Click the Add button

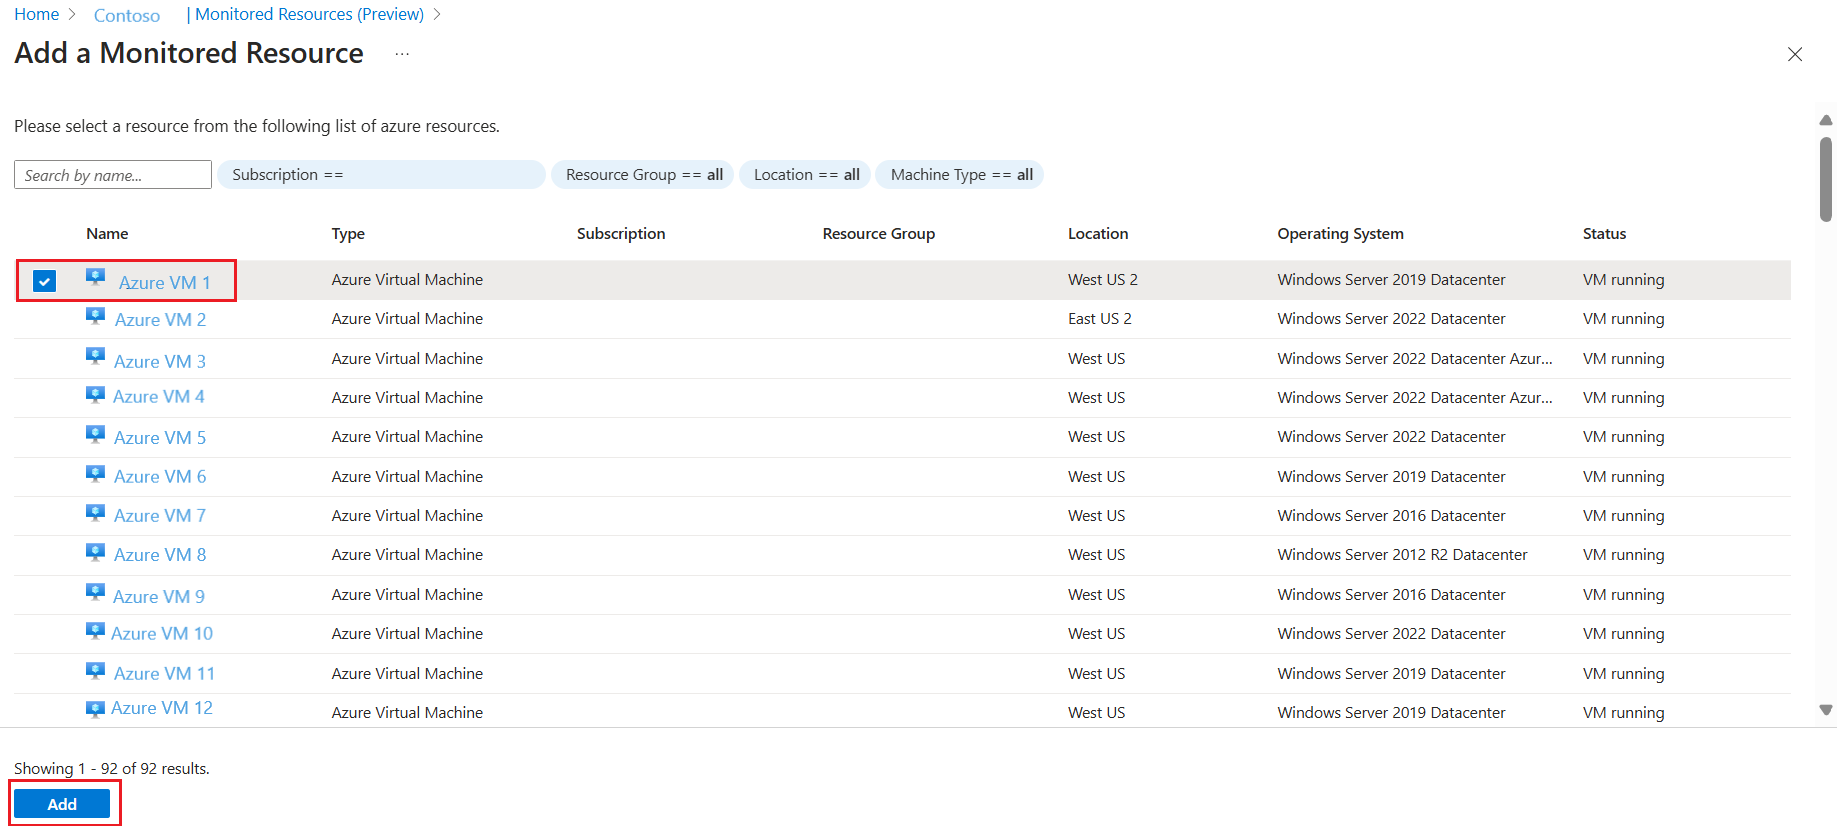(x=62, y=804)
